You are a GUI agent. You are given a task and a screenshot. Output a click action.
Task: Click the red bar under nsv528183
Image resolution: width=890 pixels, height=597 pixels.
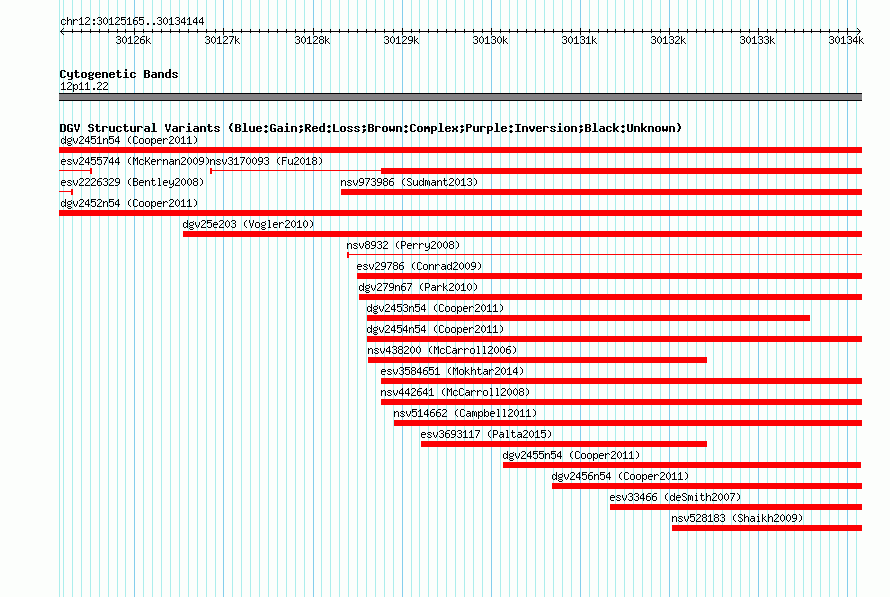(x=767, y=528)
